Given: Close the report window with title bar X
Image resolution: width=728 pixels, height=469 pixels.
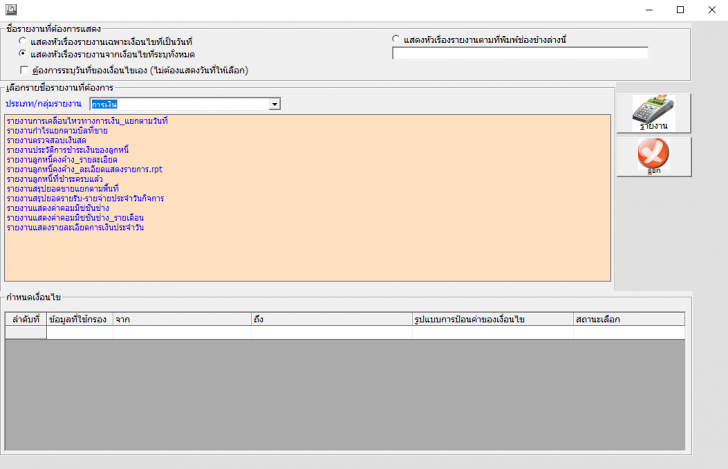Looking at the screenshot, I should pos(712,10).
